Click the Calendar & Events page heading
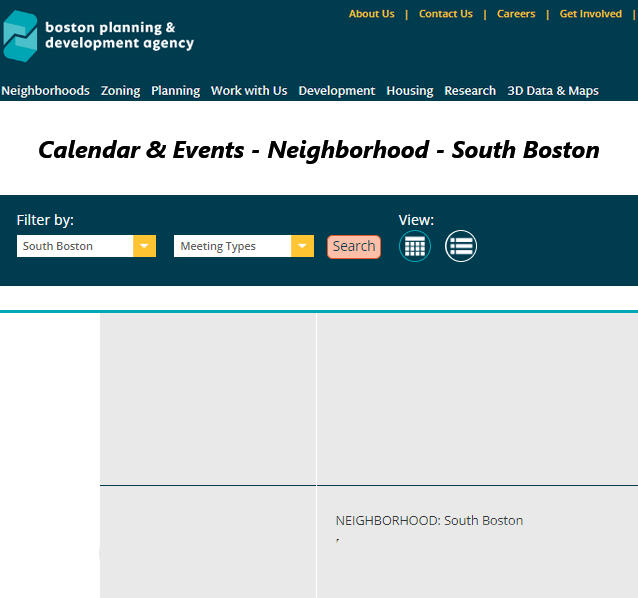 [319, 150]
